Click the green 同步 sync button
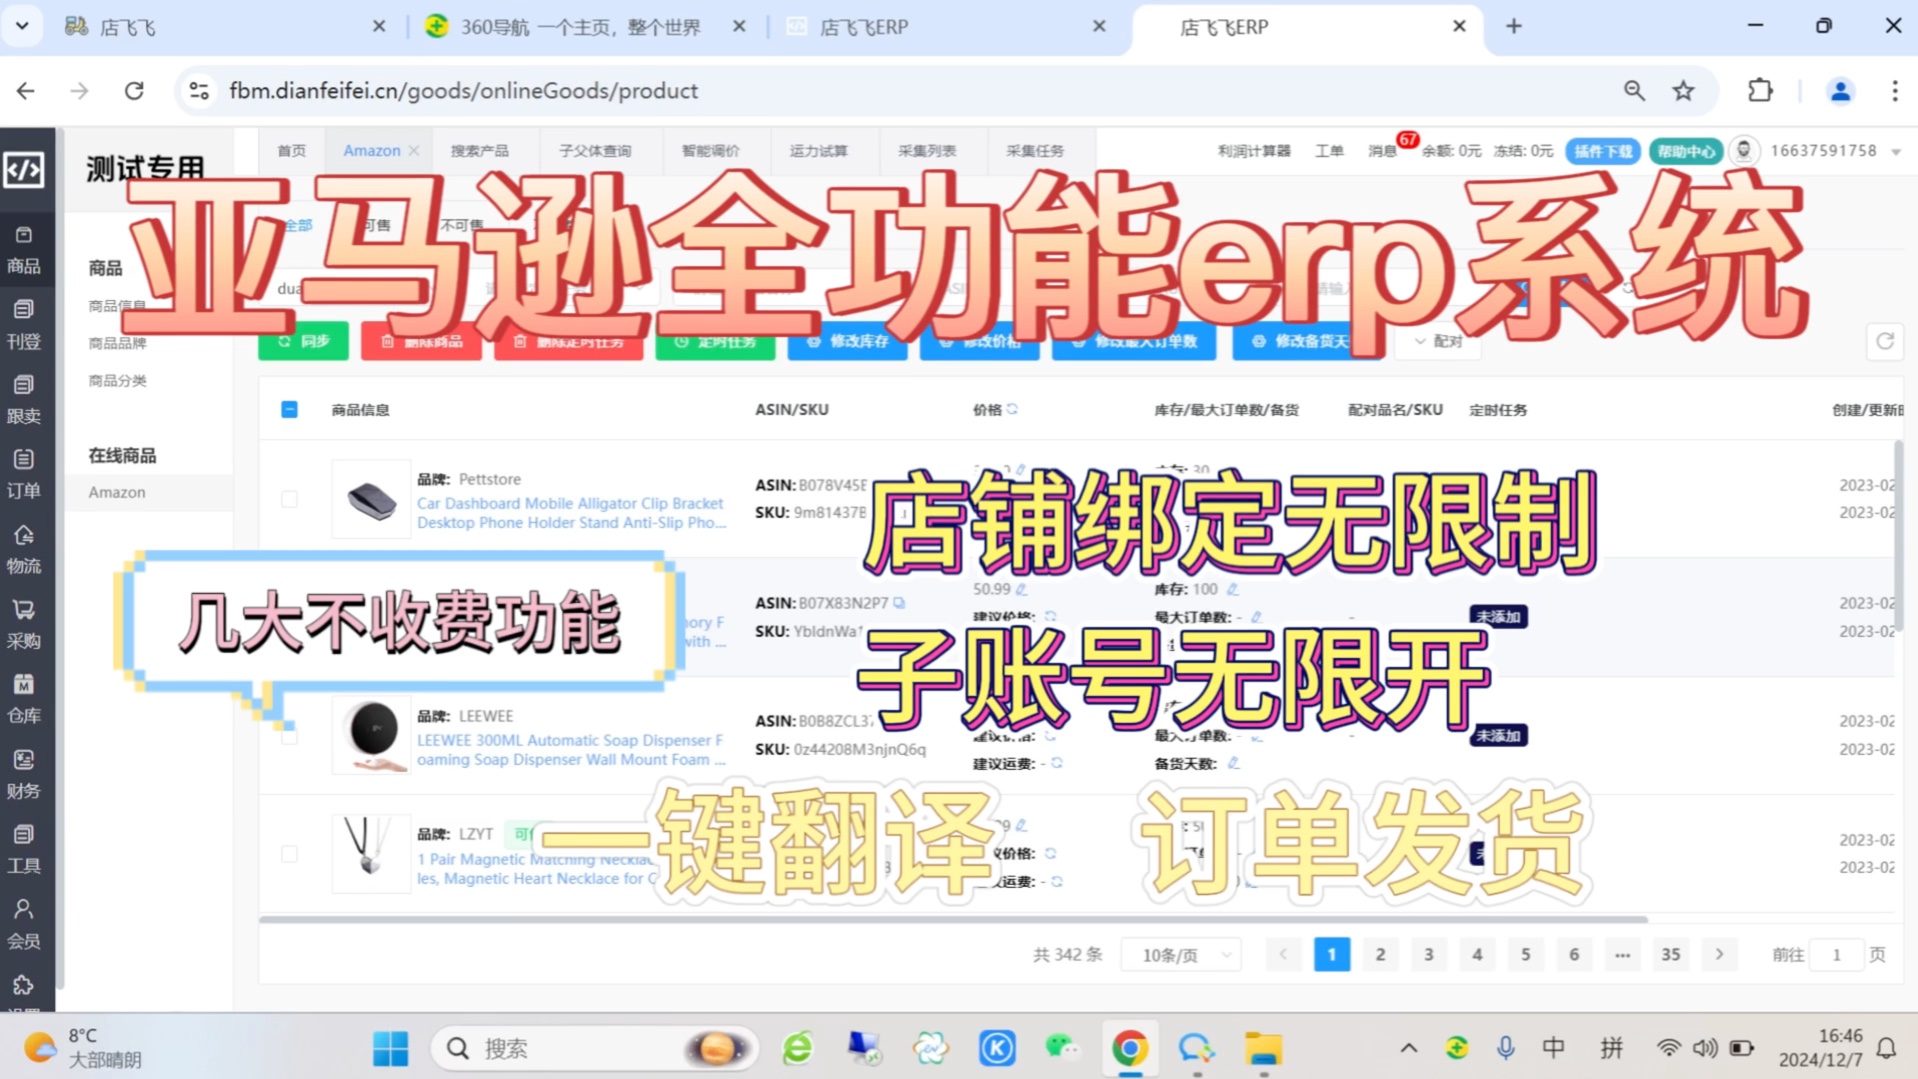1918x1079 pixels. click(x=304, y=341)
